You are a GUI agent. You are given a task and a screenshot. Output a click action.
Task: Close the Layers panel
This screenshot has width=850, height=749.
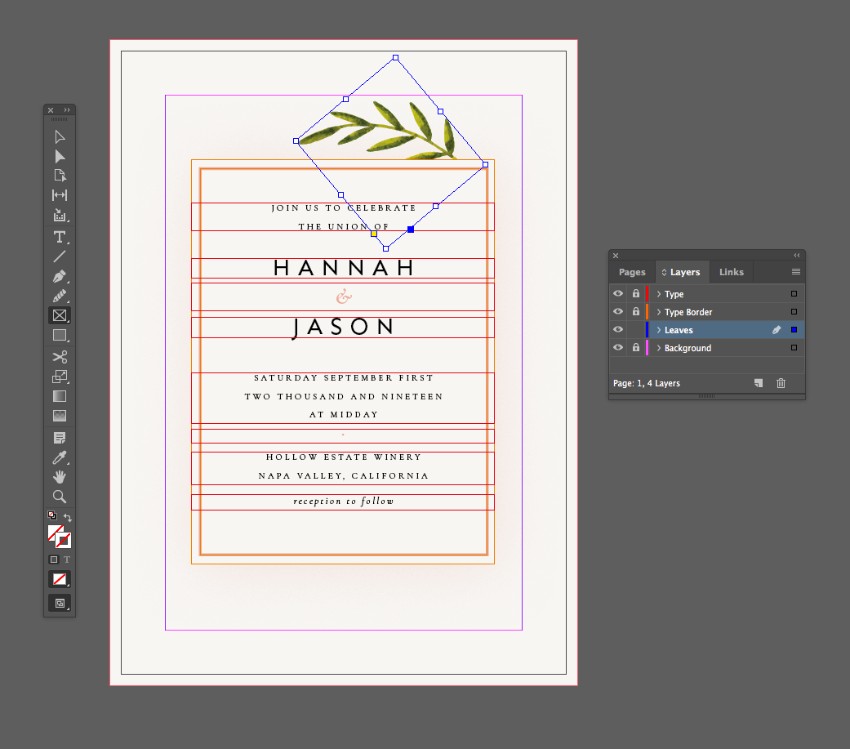click(x=615, y=255)
